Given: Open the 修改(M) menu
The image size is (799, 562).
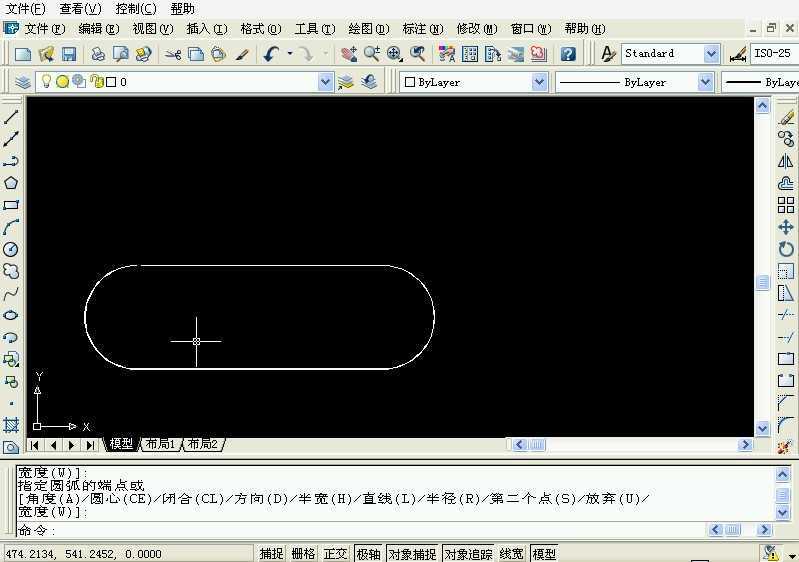Looking at the screenshot, I should pyautogui.click(x=476, y=29).
